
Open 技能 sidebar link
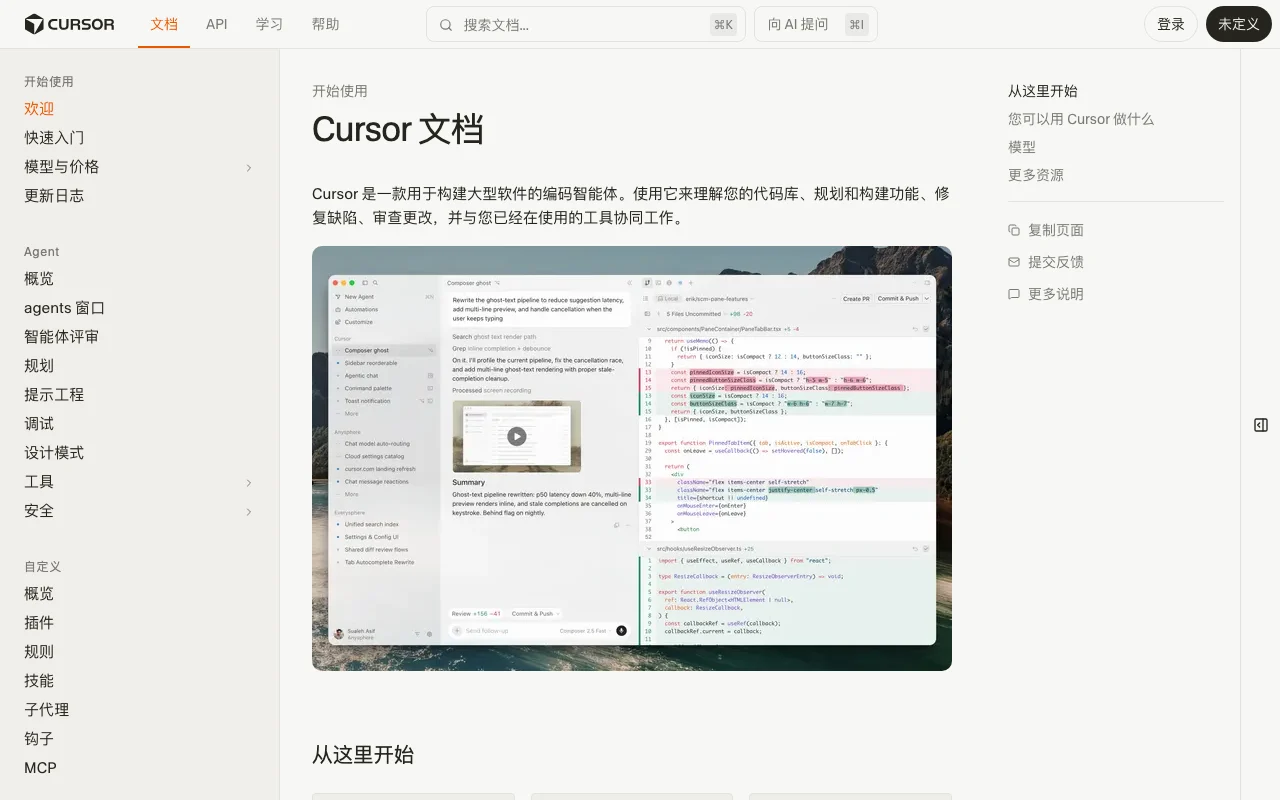[39, 681]
